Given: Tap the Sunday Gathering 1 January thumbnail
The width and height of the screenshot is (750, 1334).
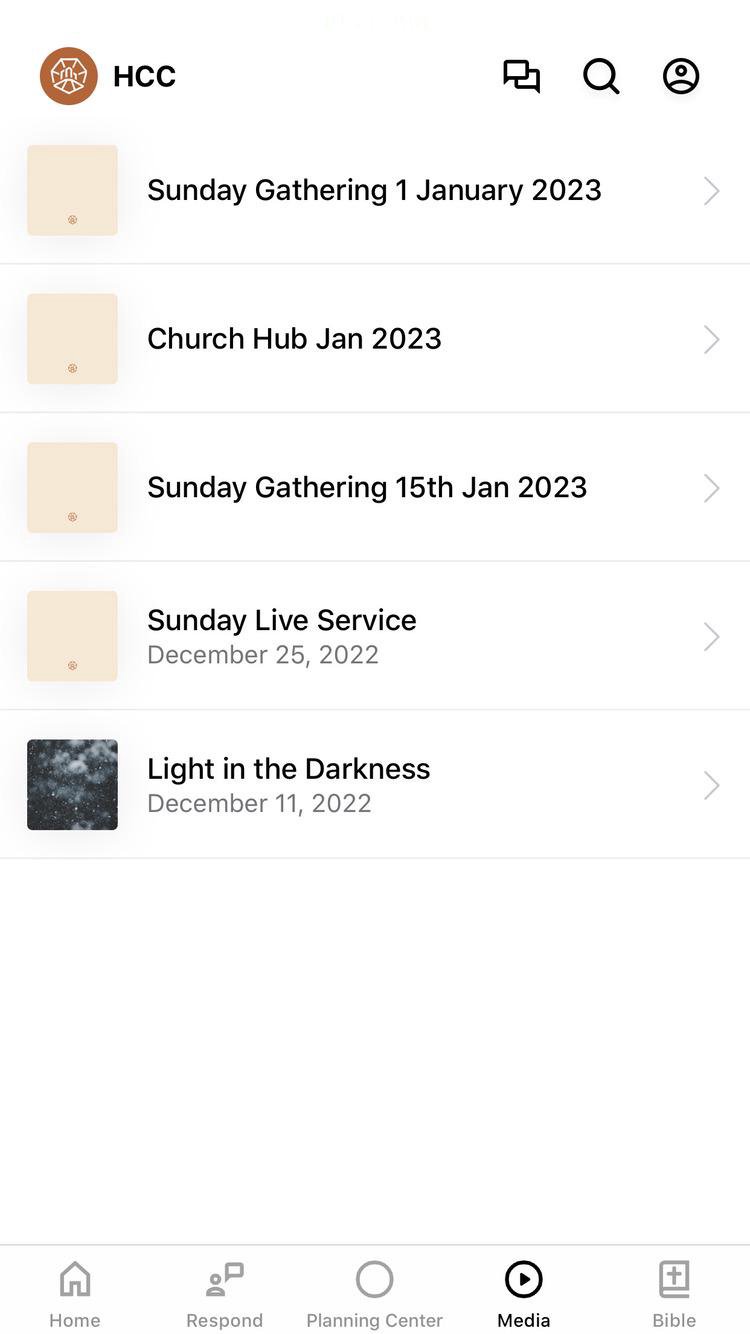Looking at the screenshot, I should (72, 190).
